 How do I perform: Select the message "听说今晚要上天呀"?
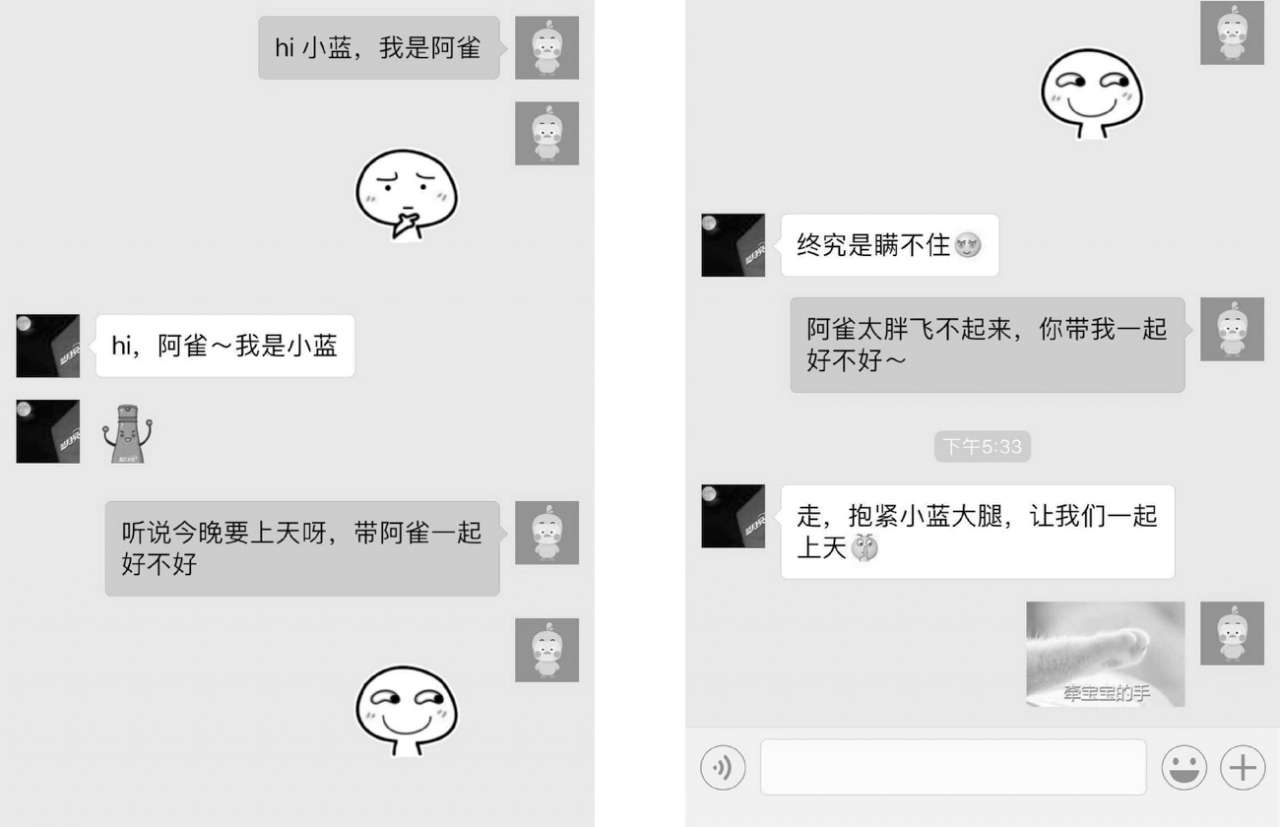(303, 549)
